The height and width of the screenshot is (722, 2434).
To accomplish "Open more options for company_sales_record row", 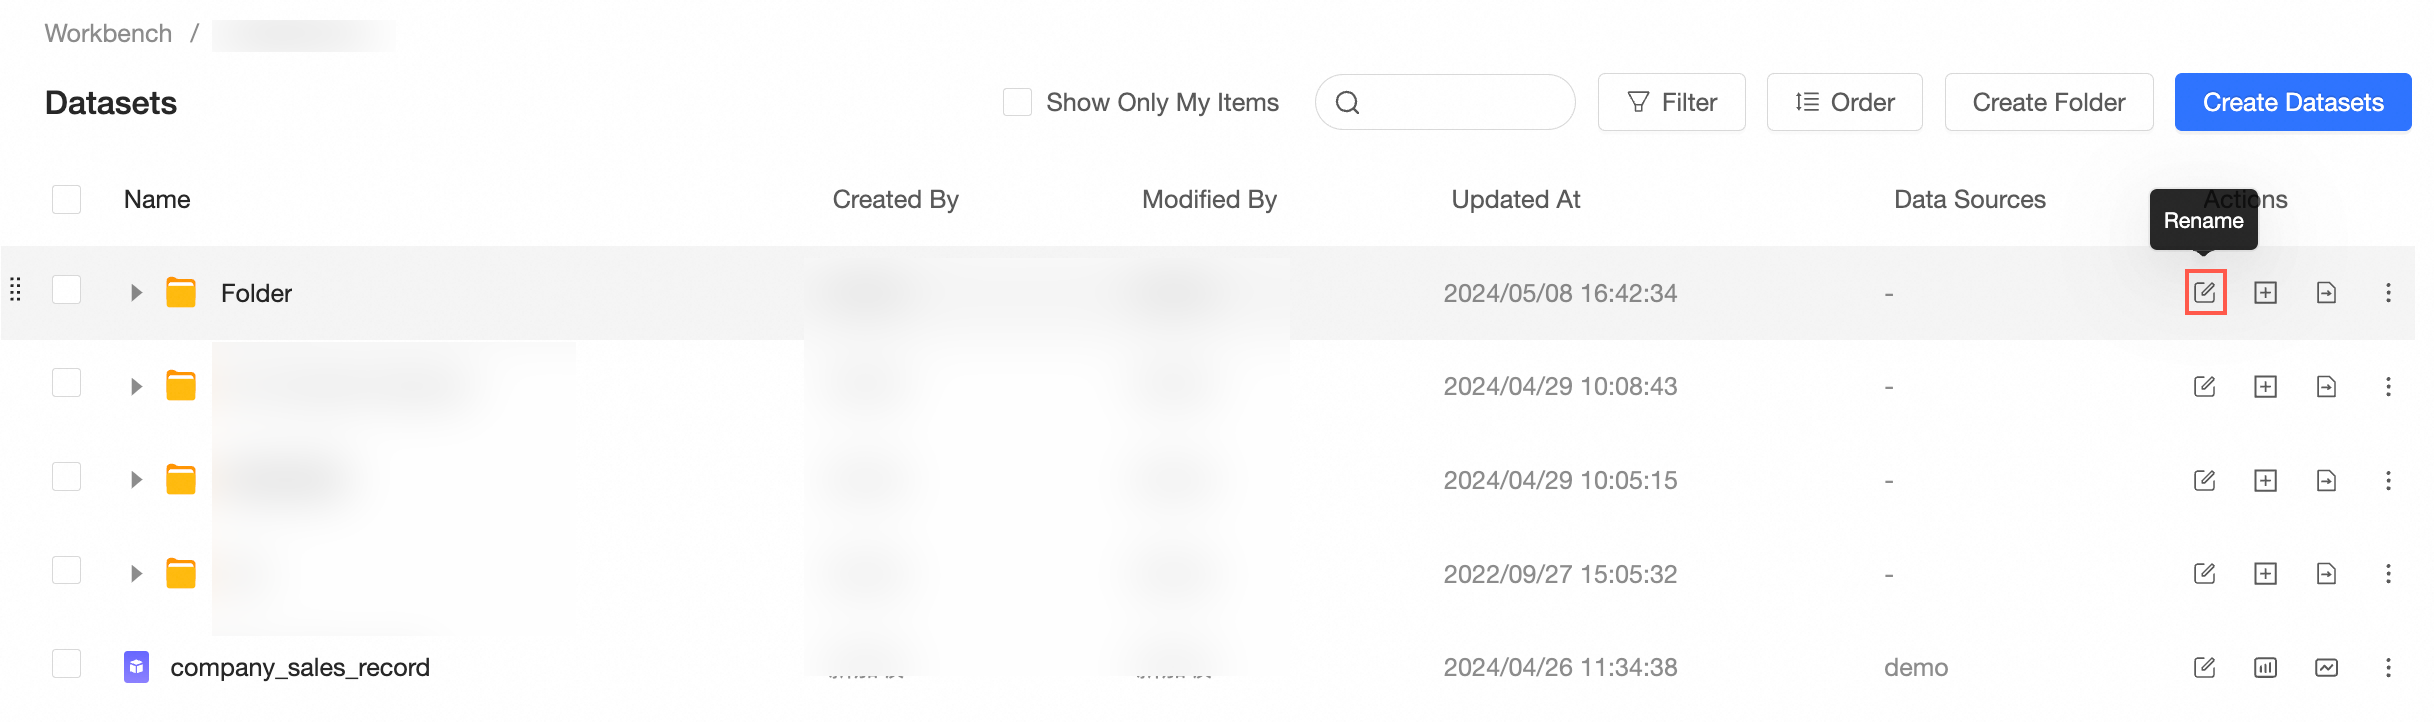I will (x=2388, y=667).
